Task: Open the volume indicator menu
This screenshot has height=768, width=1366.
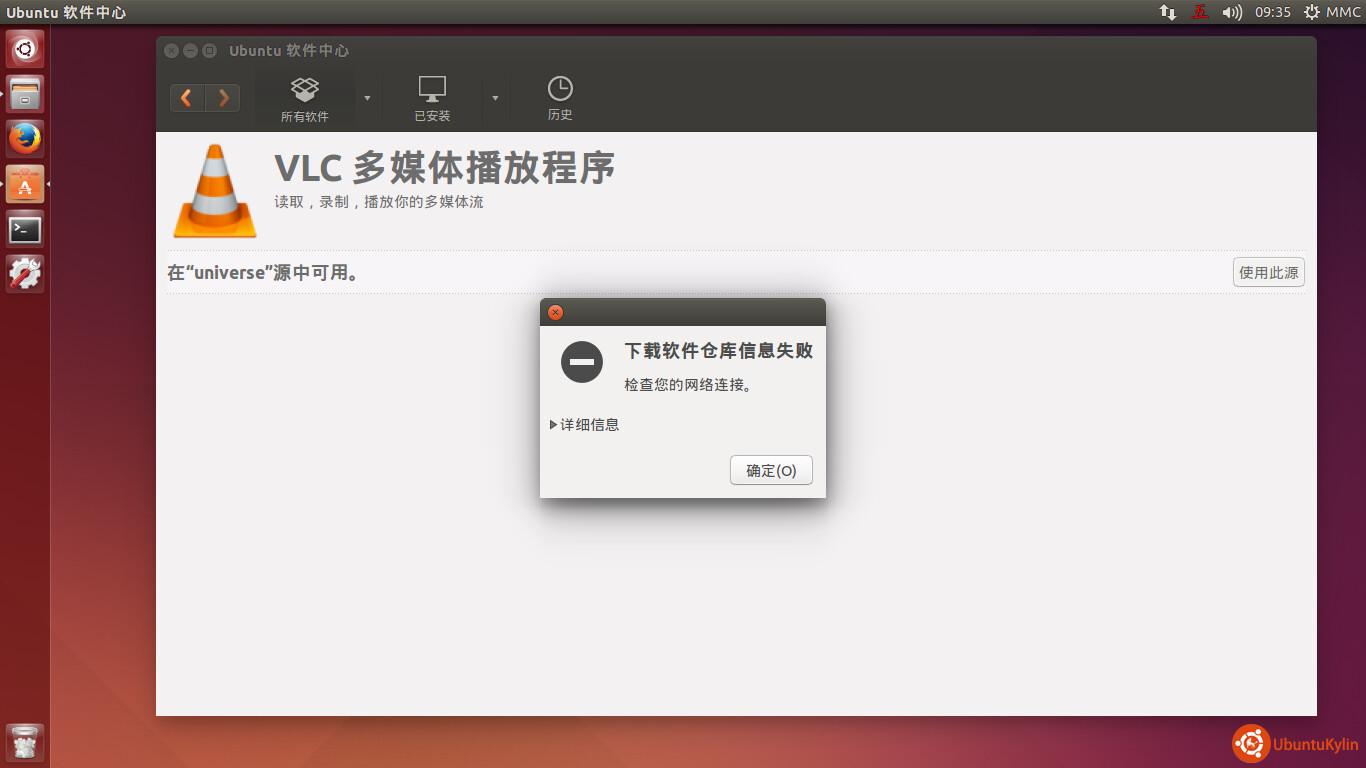Action: pyautogui.click(x=1232, y=12)
